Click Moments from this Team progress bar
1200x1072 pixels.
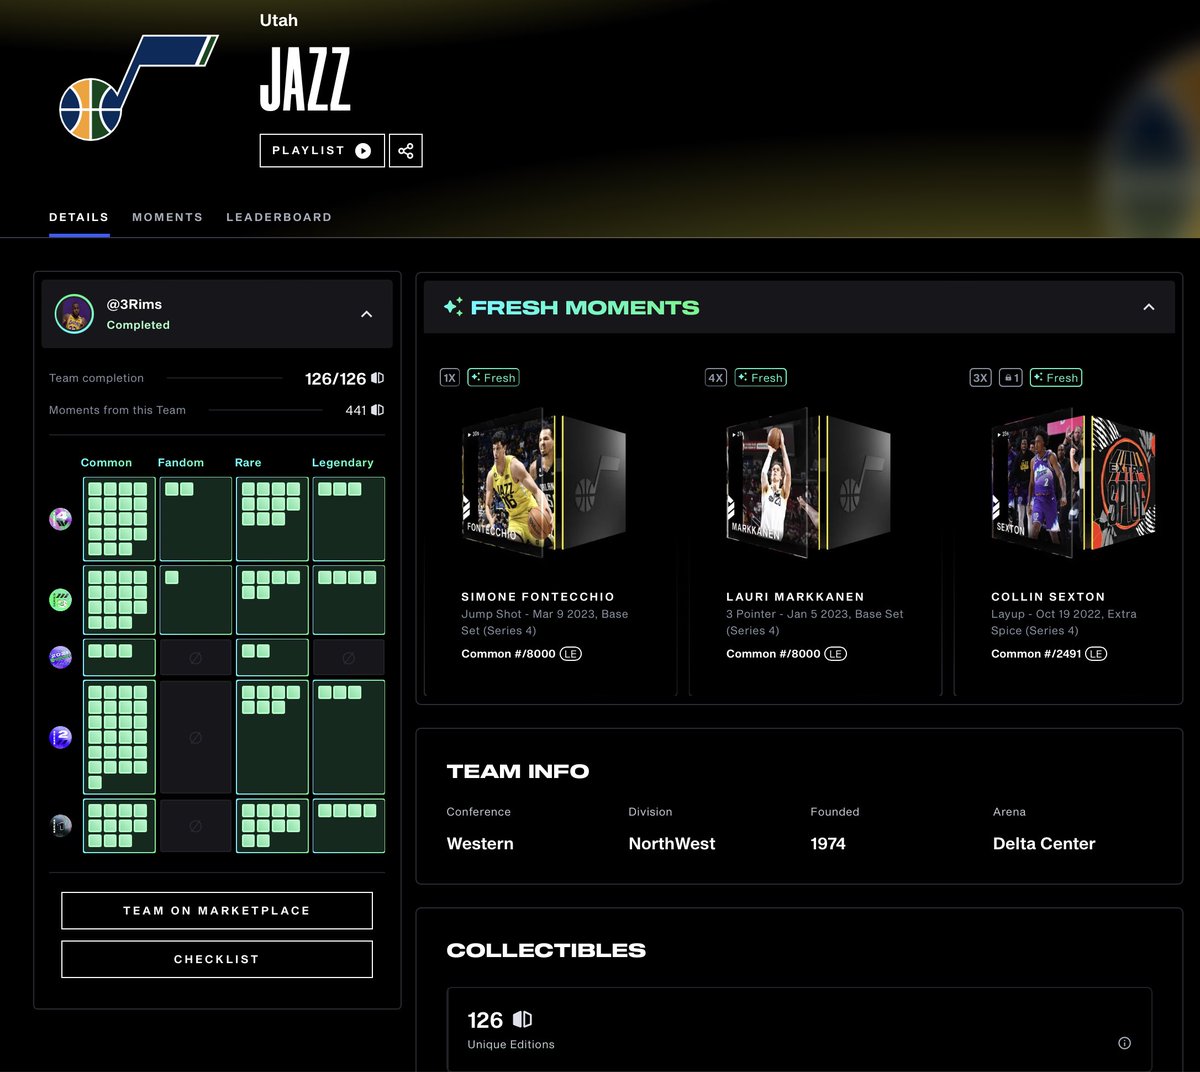(266, 410)
